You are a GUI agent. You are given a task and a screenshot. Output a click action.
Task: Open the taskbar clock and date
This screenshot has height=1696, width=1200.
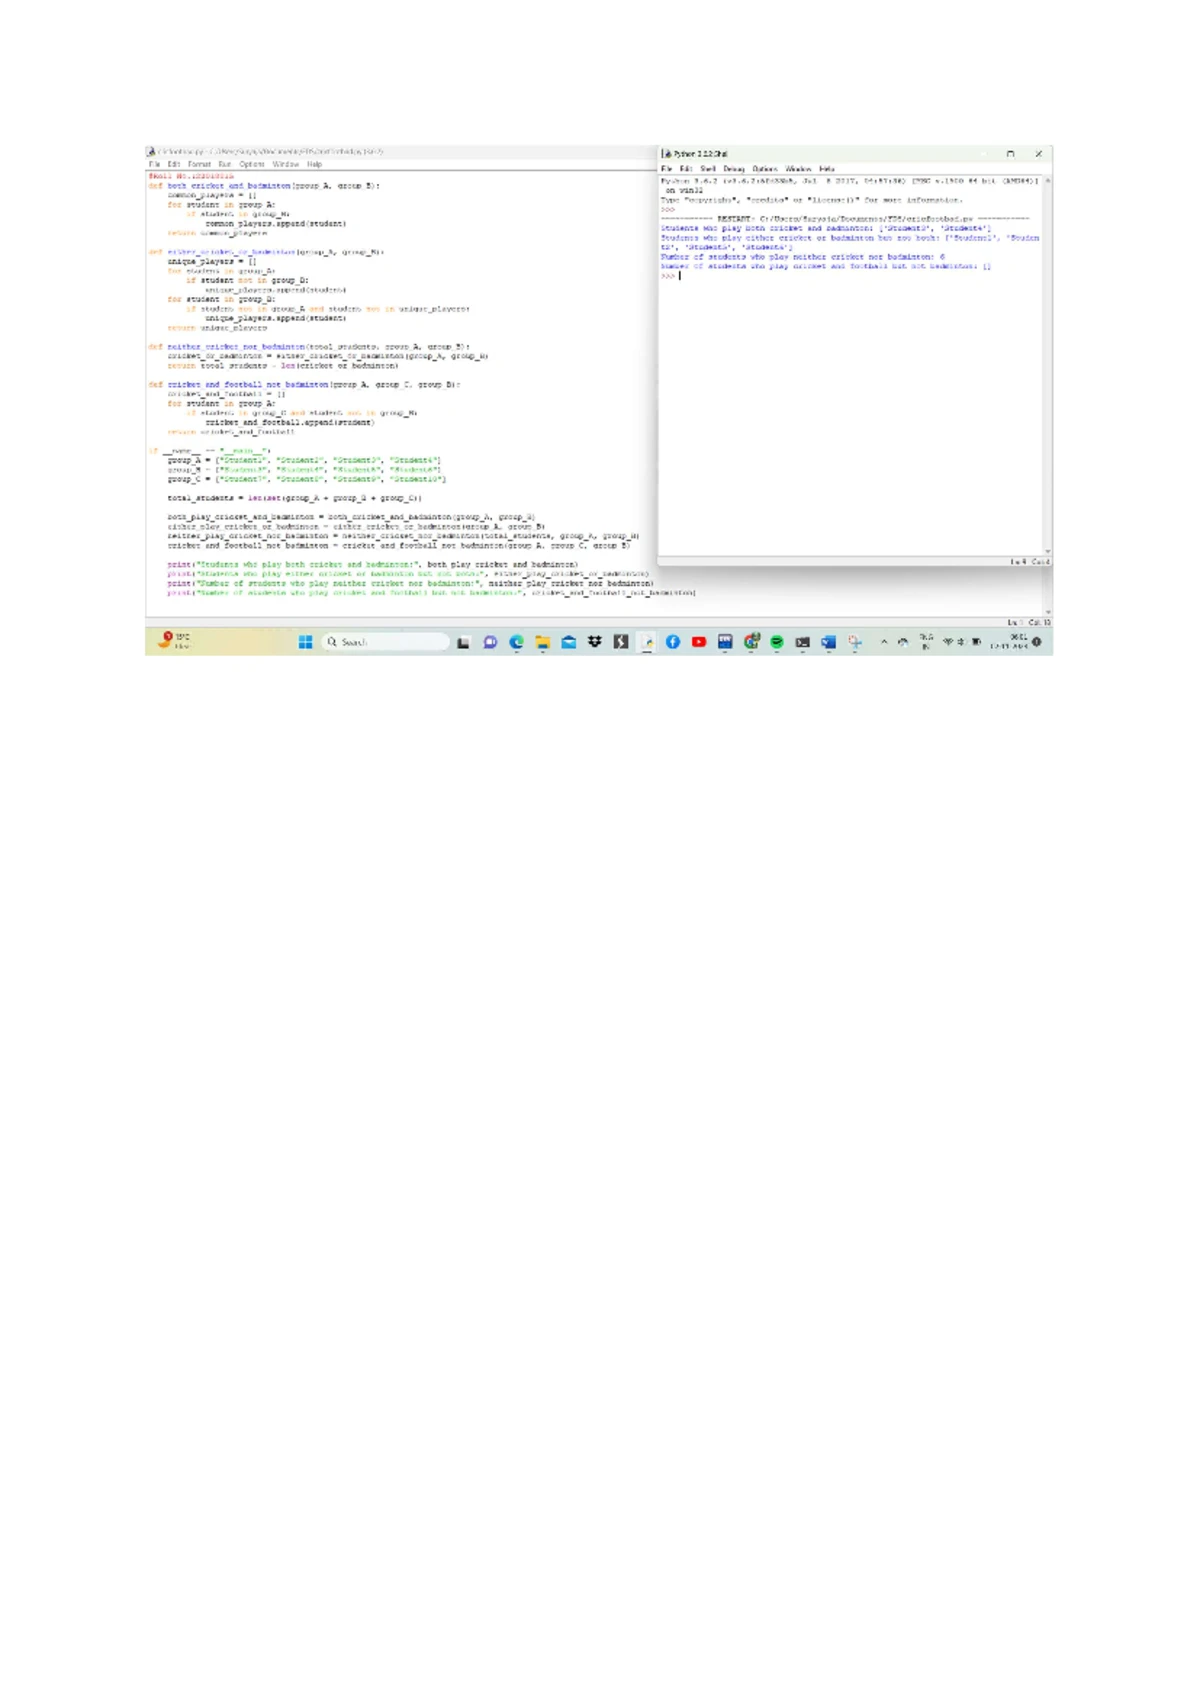click(x=1009, y=642)
